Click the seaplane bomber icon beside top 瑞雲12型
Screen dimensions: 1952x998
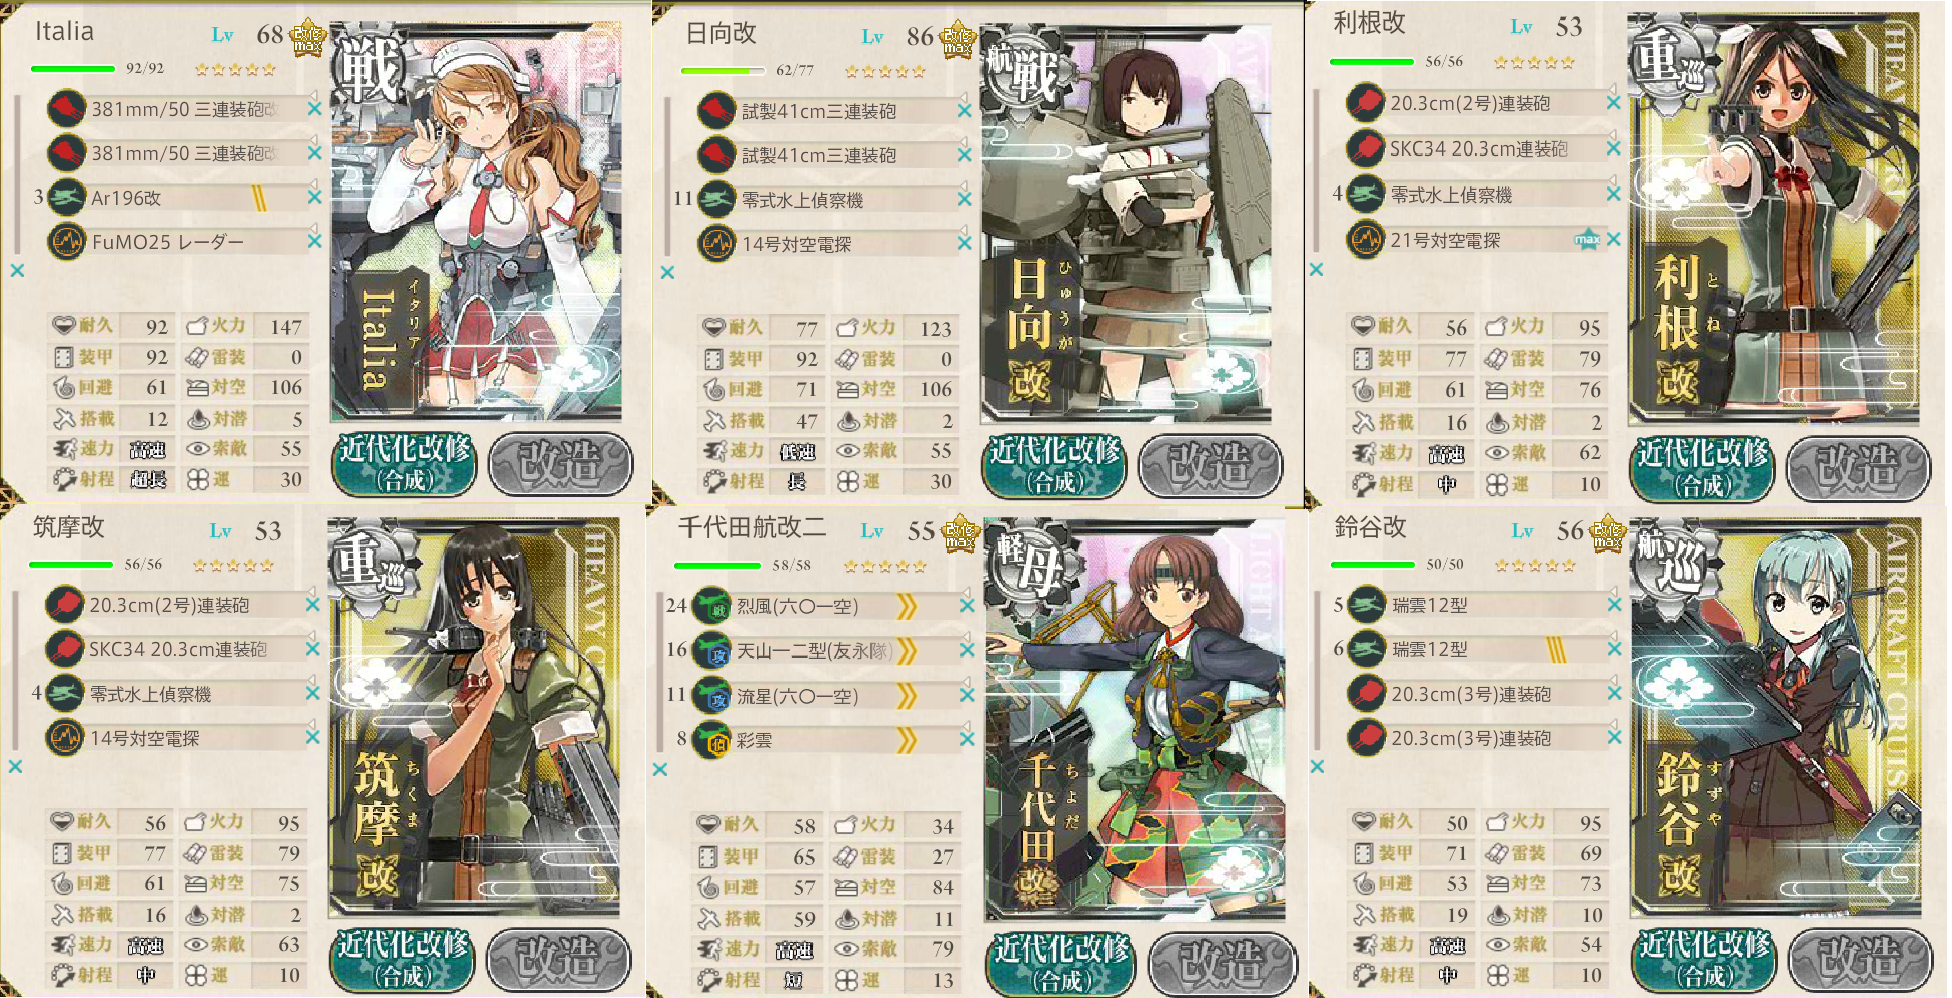point(1366,604)
